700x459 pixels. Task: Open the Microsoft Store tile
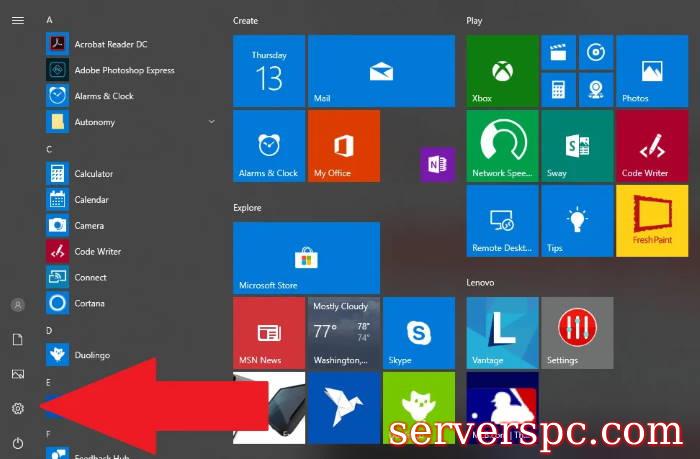click(x=306, y=258)
